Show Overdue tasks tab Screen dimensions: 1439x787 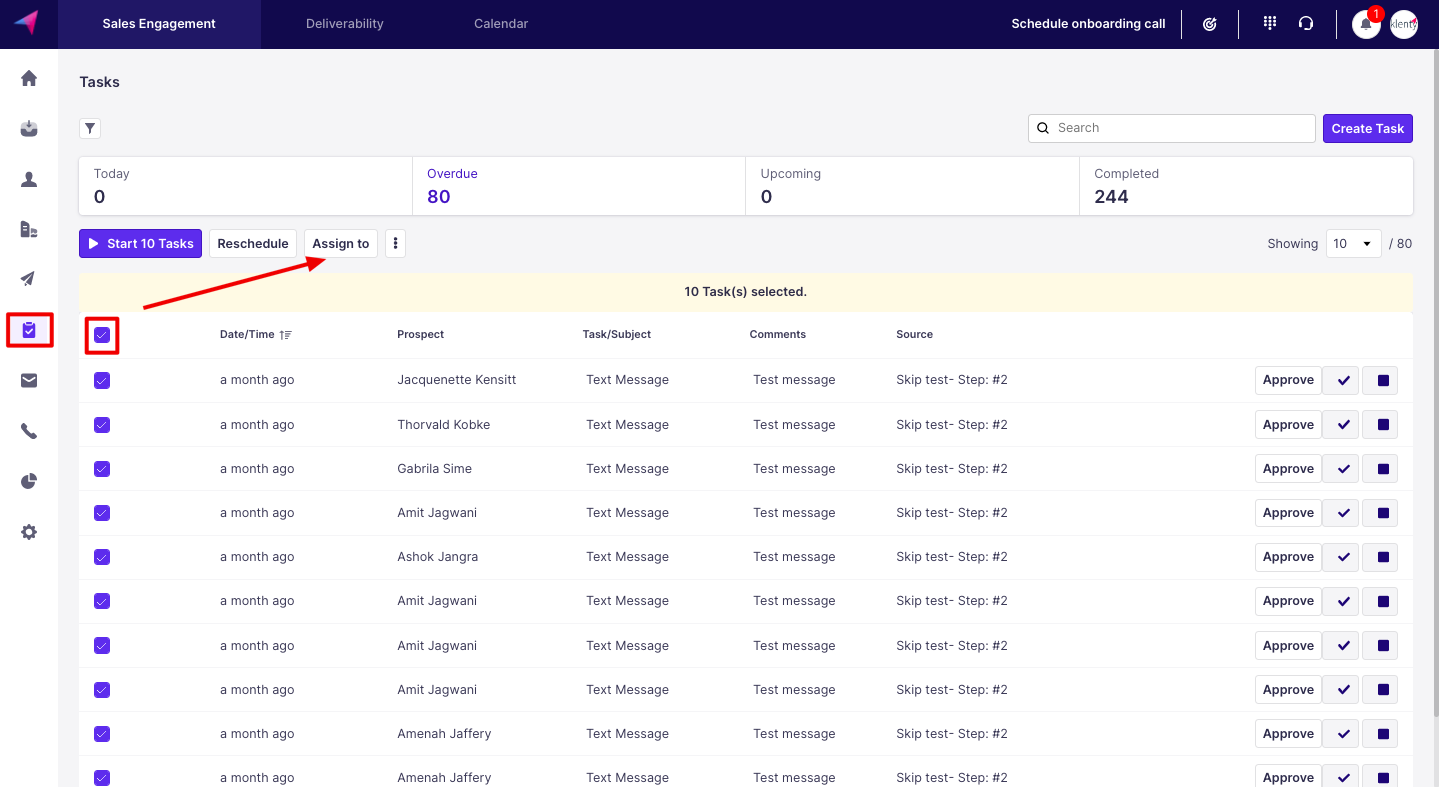579,186
